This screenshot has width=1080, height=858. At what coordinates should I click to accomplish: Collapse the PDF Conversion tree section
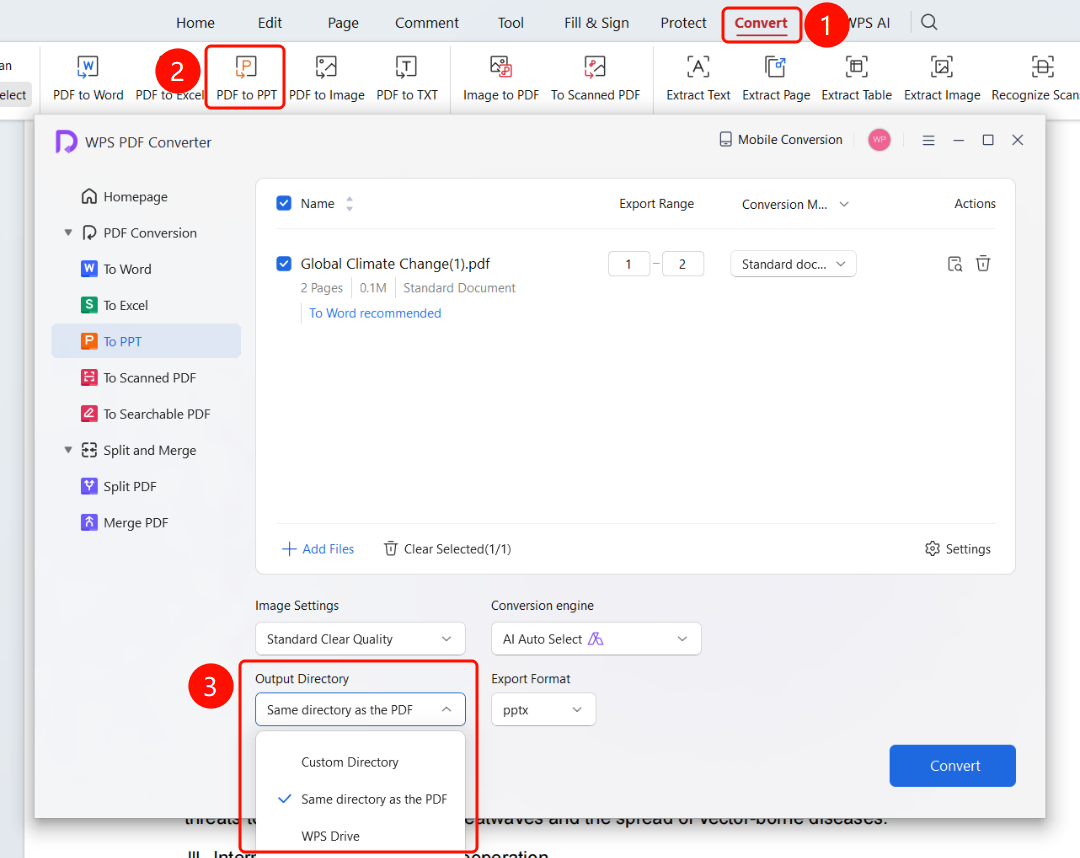point(68,233)
